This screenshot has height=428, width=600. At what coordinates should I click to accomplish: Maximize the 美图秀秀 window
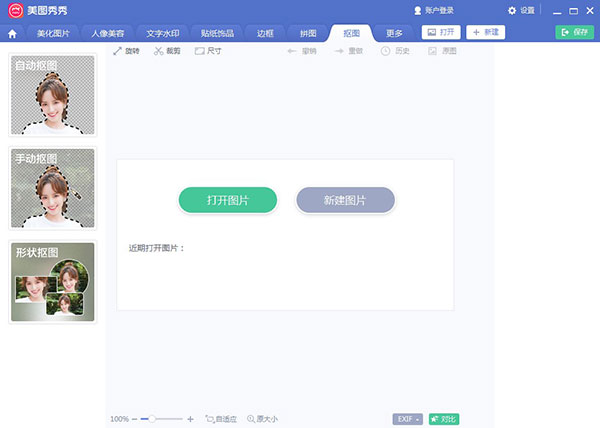[574, 11]
